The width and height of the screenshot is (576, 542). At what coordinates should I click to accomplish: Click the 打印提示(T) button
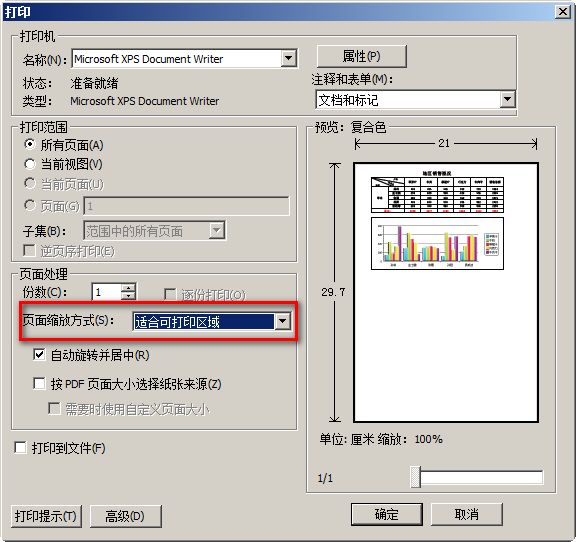pos(46,516)
